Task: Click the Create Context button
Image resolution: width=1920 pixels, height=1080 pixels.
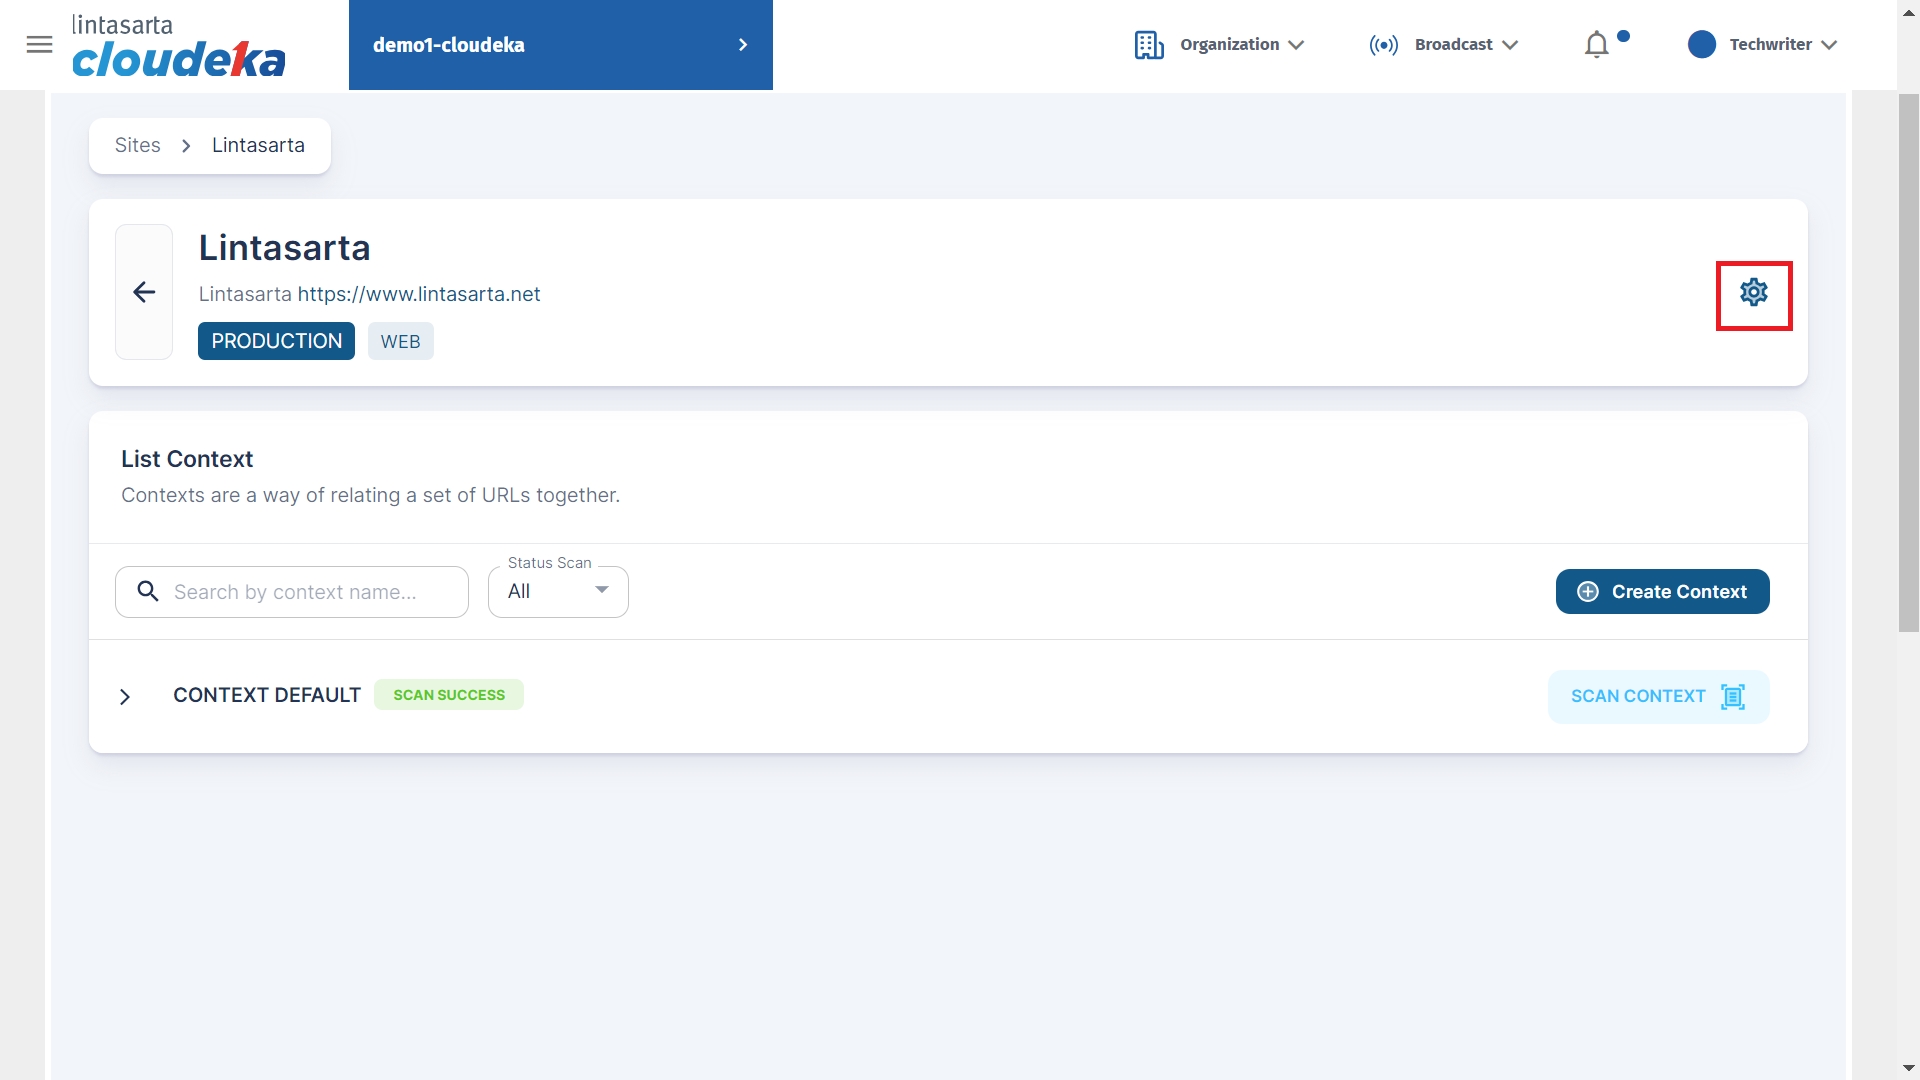Action: [x=1662, y=592]
